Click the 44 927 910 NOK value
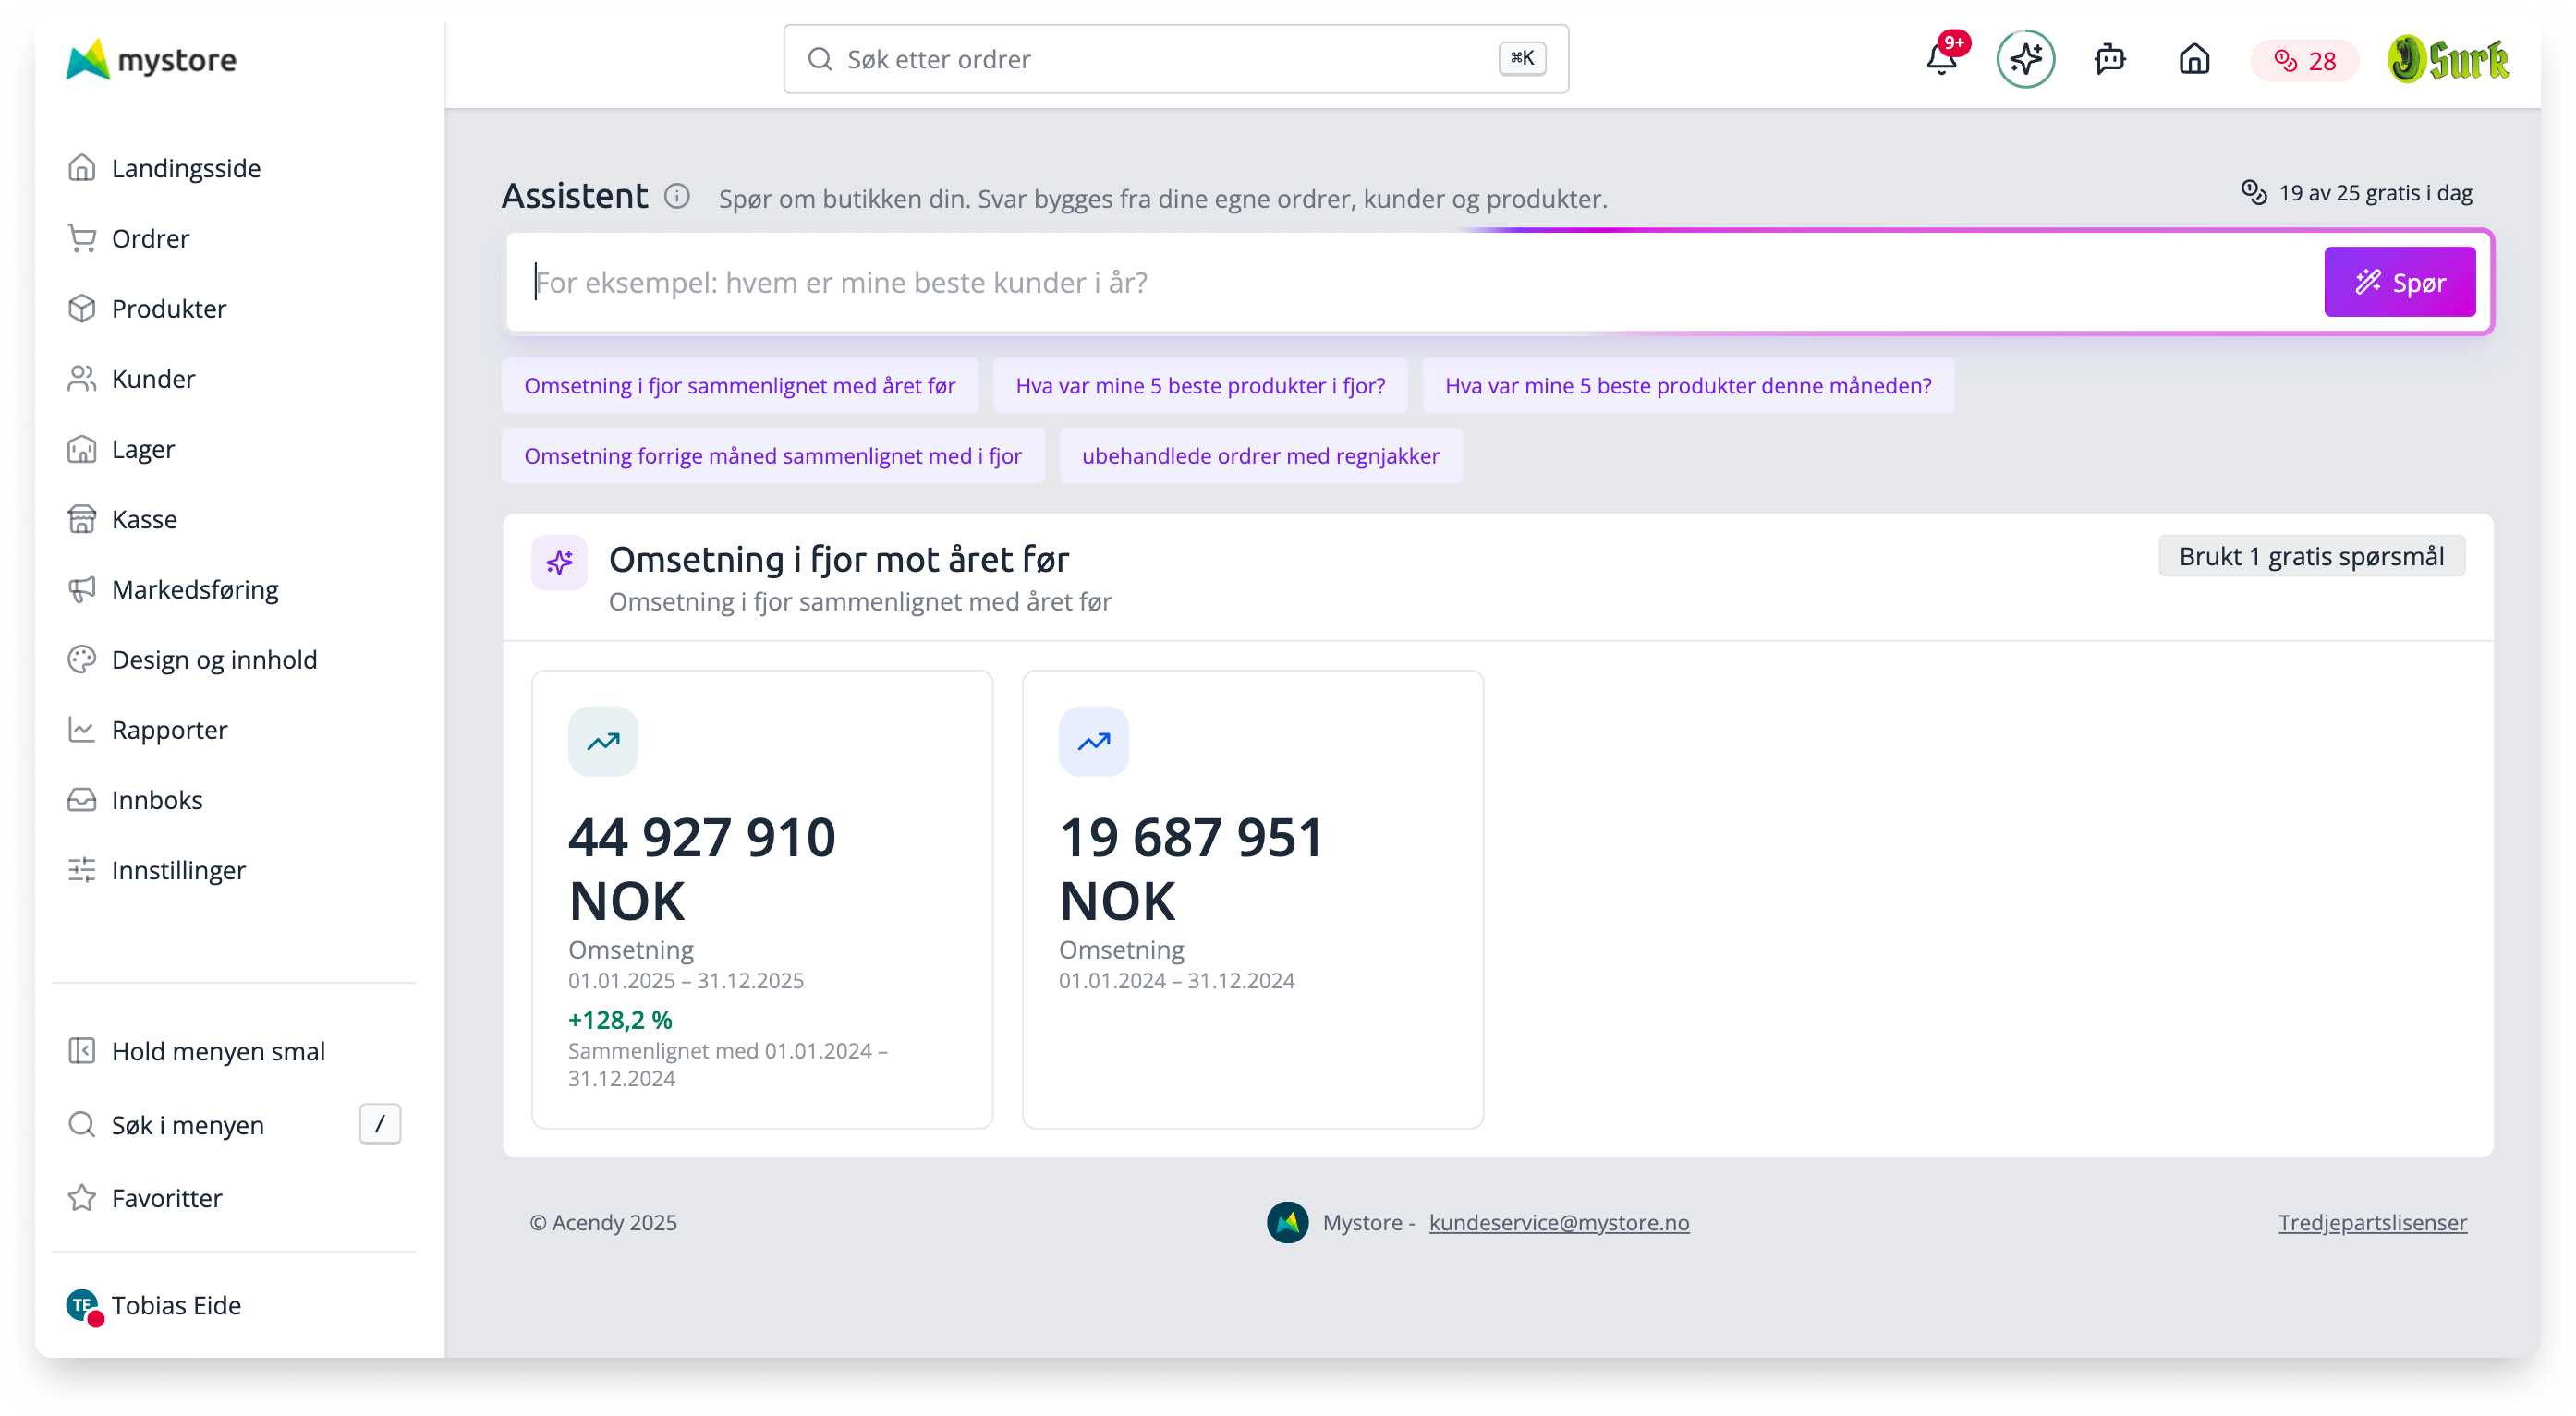 (x=702, y=868)
